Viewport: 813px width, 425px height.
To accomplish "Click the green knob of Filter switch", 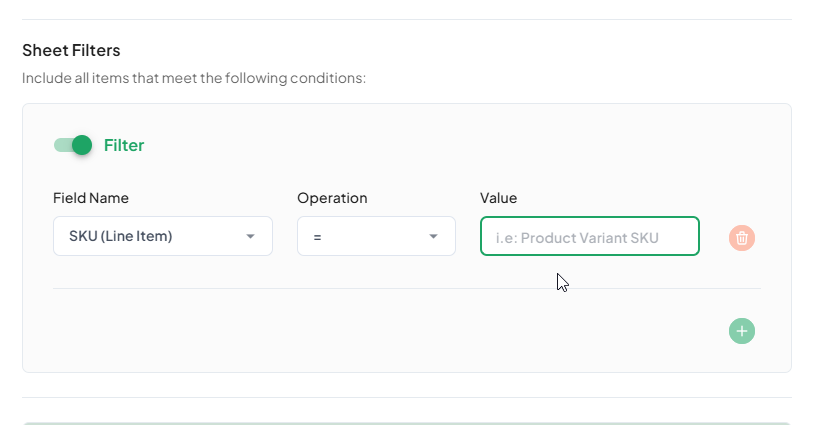I will click(x=82, y=145).
